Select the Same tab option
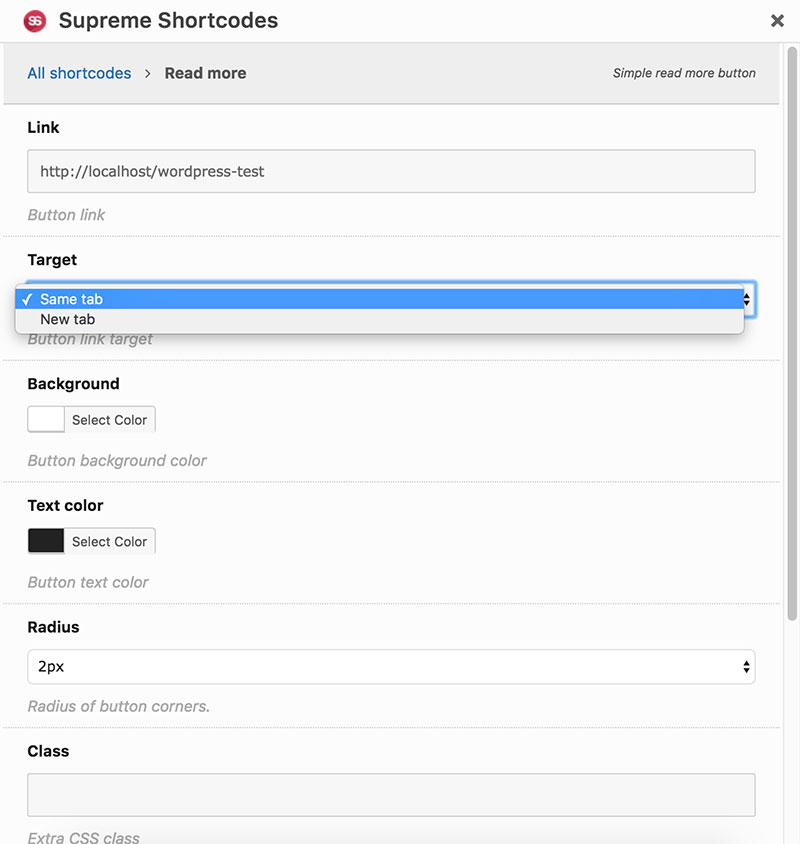This screenshot has width=800, height=844. coord(380,299)
